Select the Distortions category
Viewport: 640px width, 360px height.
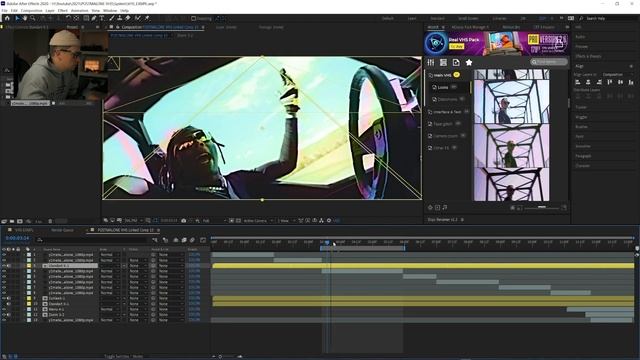(447, 99)
